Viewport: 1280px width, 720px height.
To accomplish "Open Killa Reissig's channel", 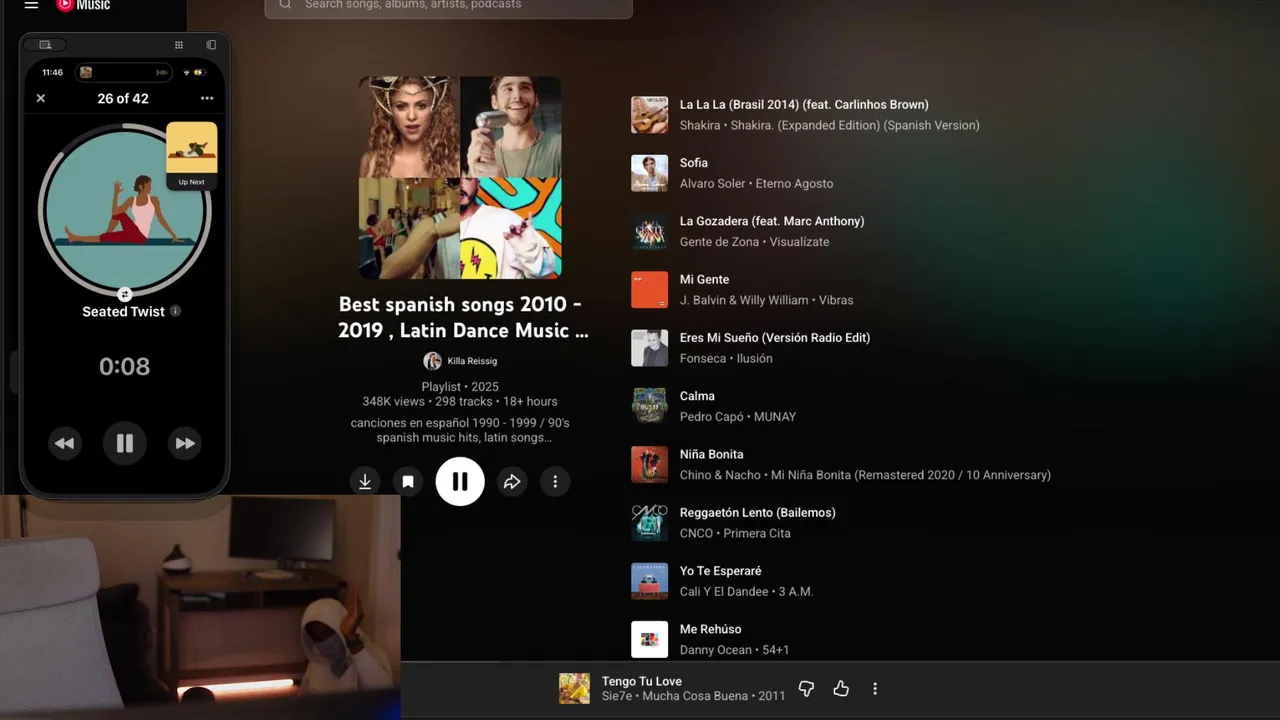I will click(472, 361).
